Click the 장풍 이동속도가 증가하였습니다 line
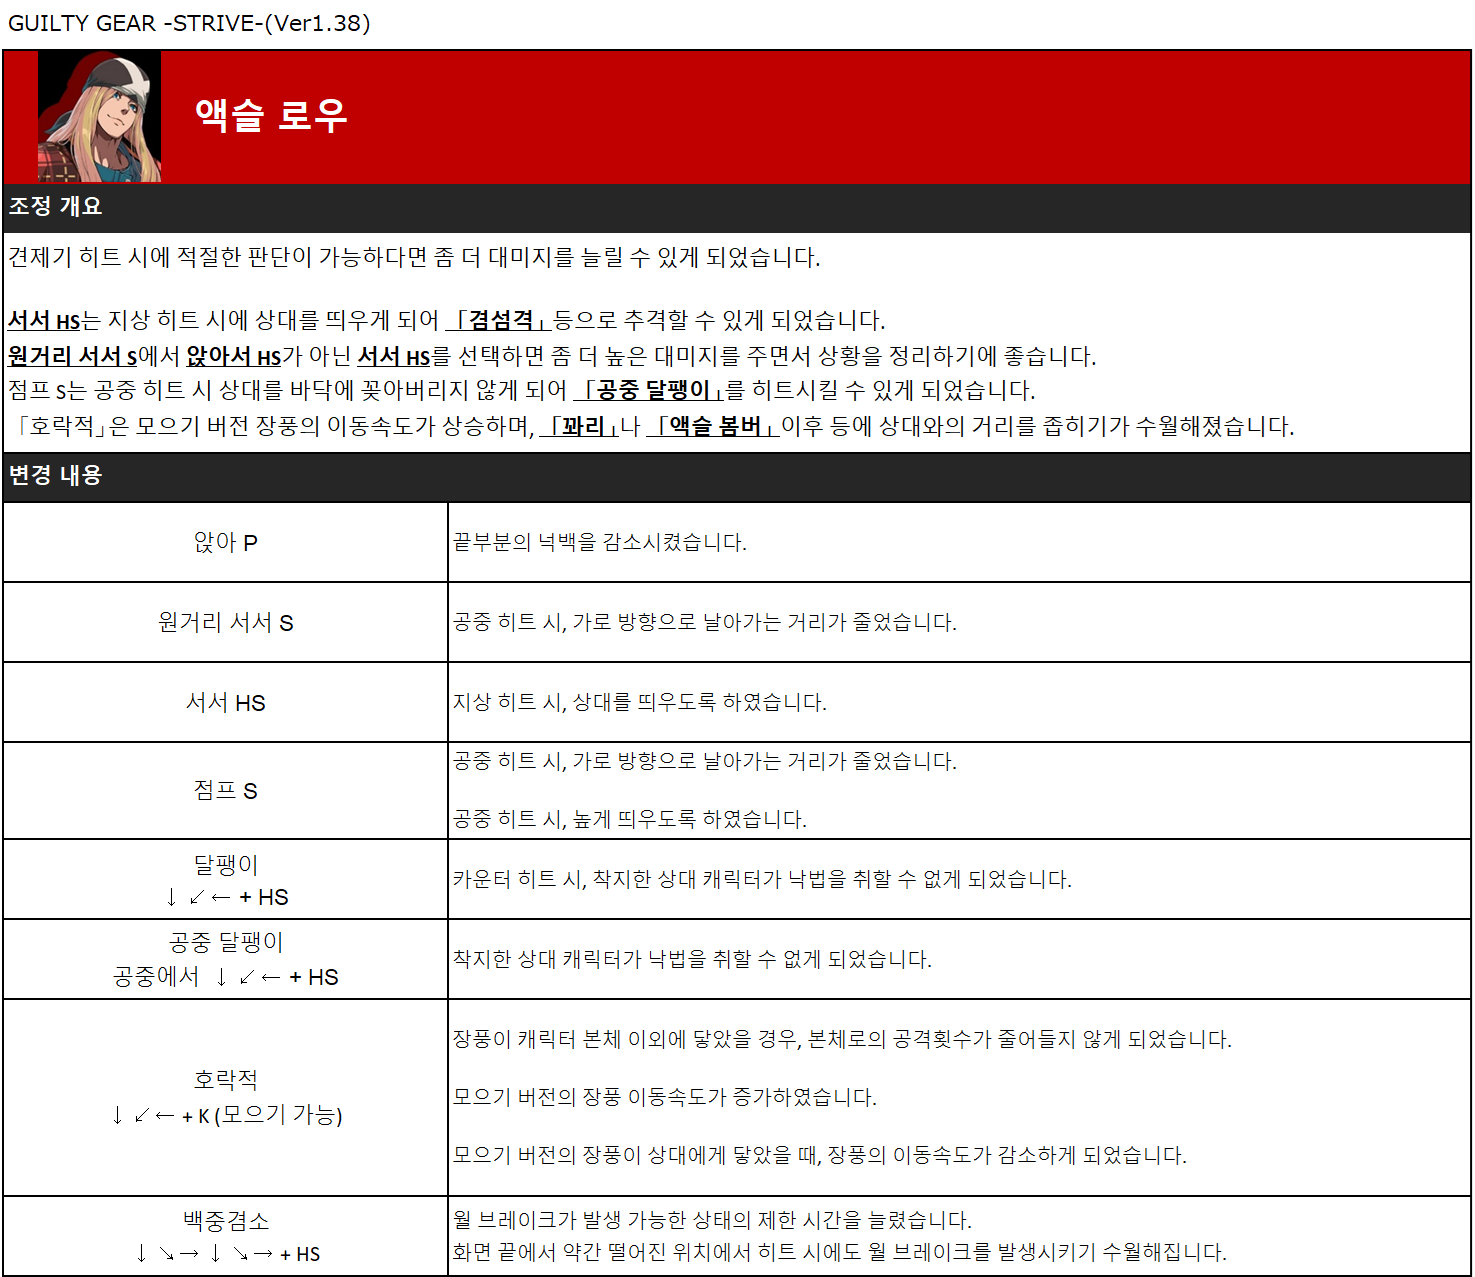This screenshot has width=1475, height=1277. [x=665, y=1098]
